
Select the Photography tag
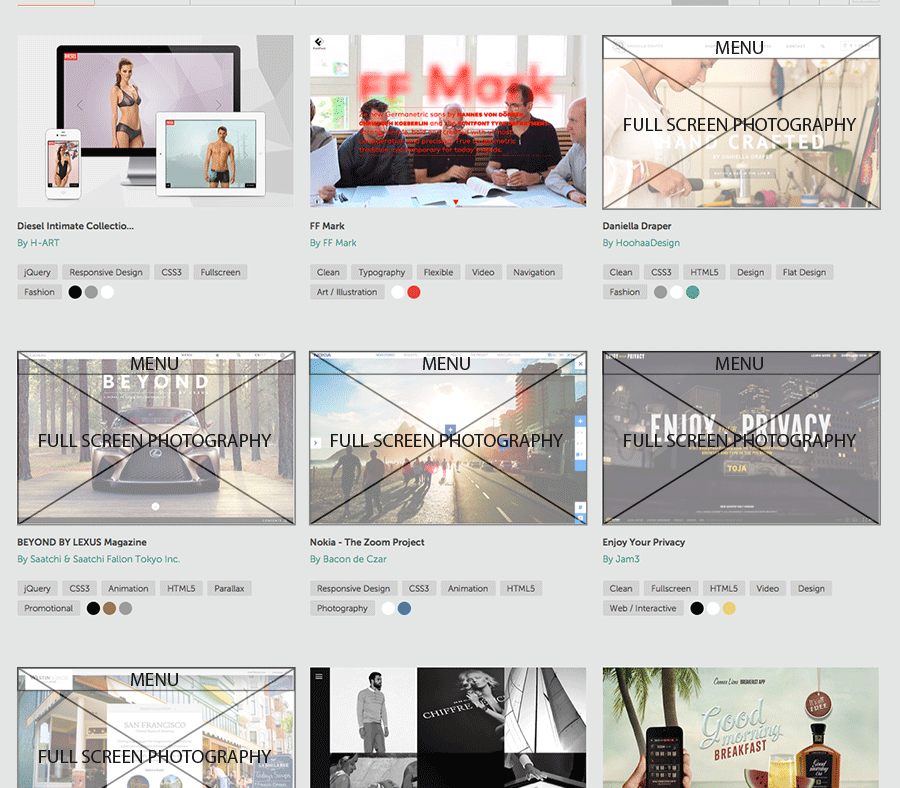(x=342, y=608)
